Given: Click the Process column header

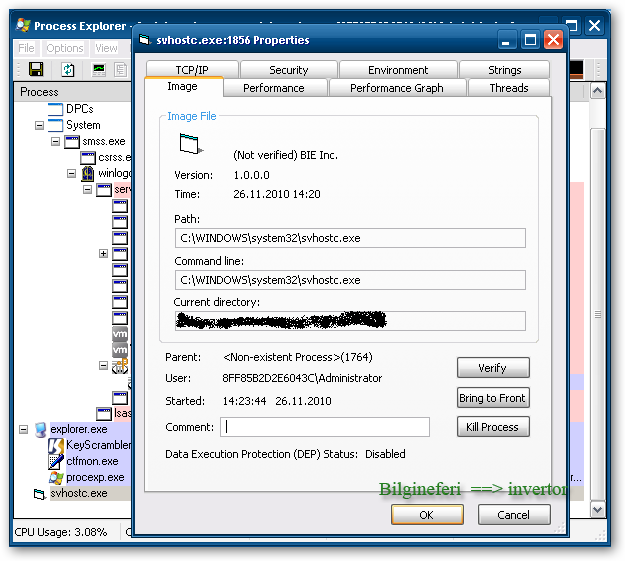Looking at the screenshot, I should [72, 92].
